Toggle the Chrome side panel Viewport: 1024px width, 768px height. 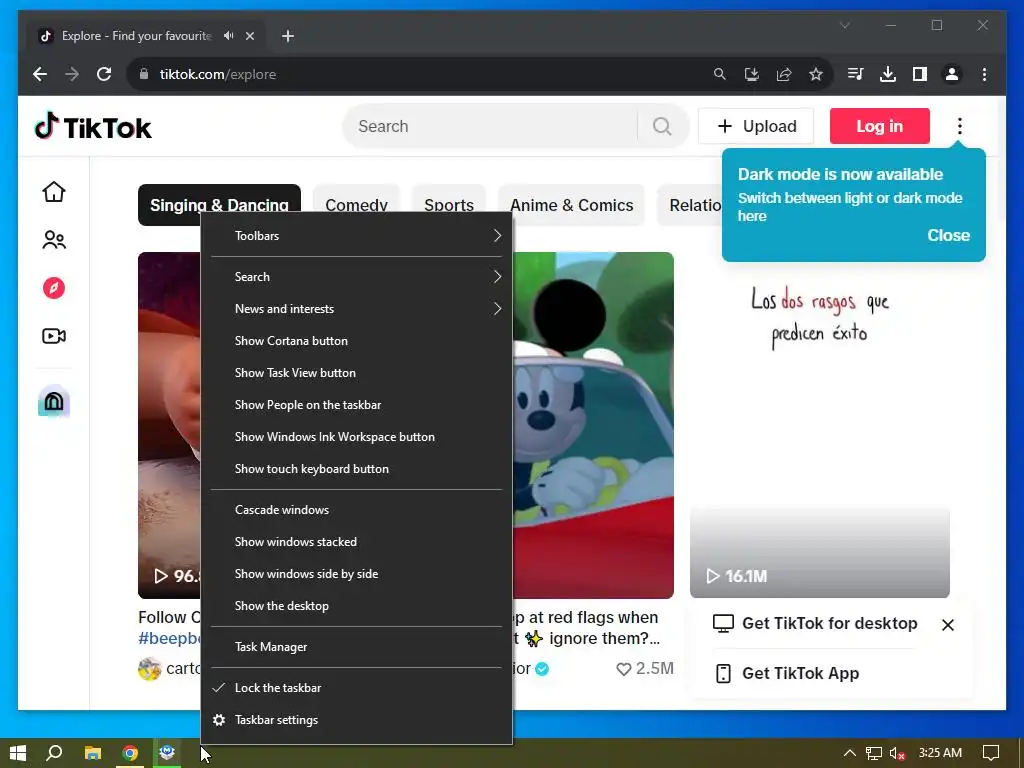tap(920, 74)
